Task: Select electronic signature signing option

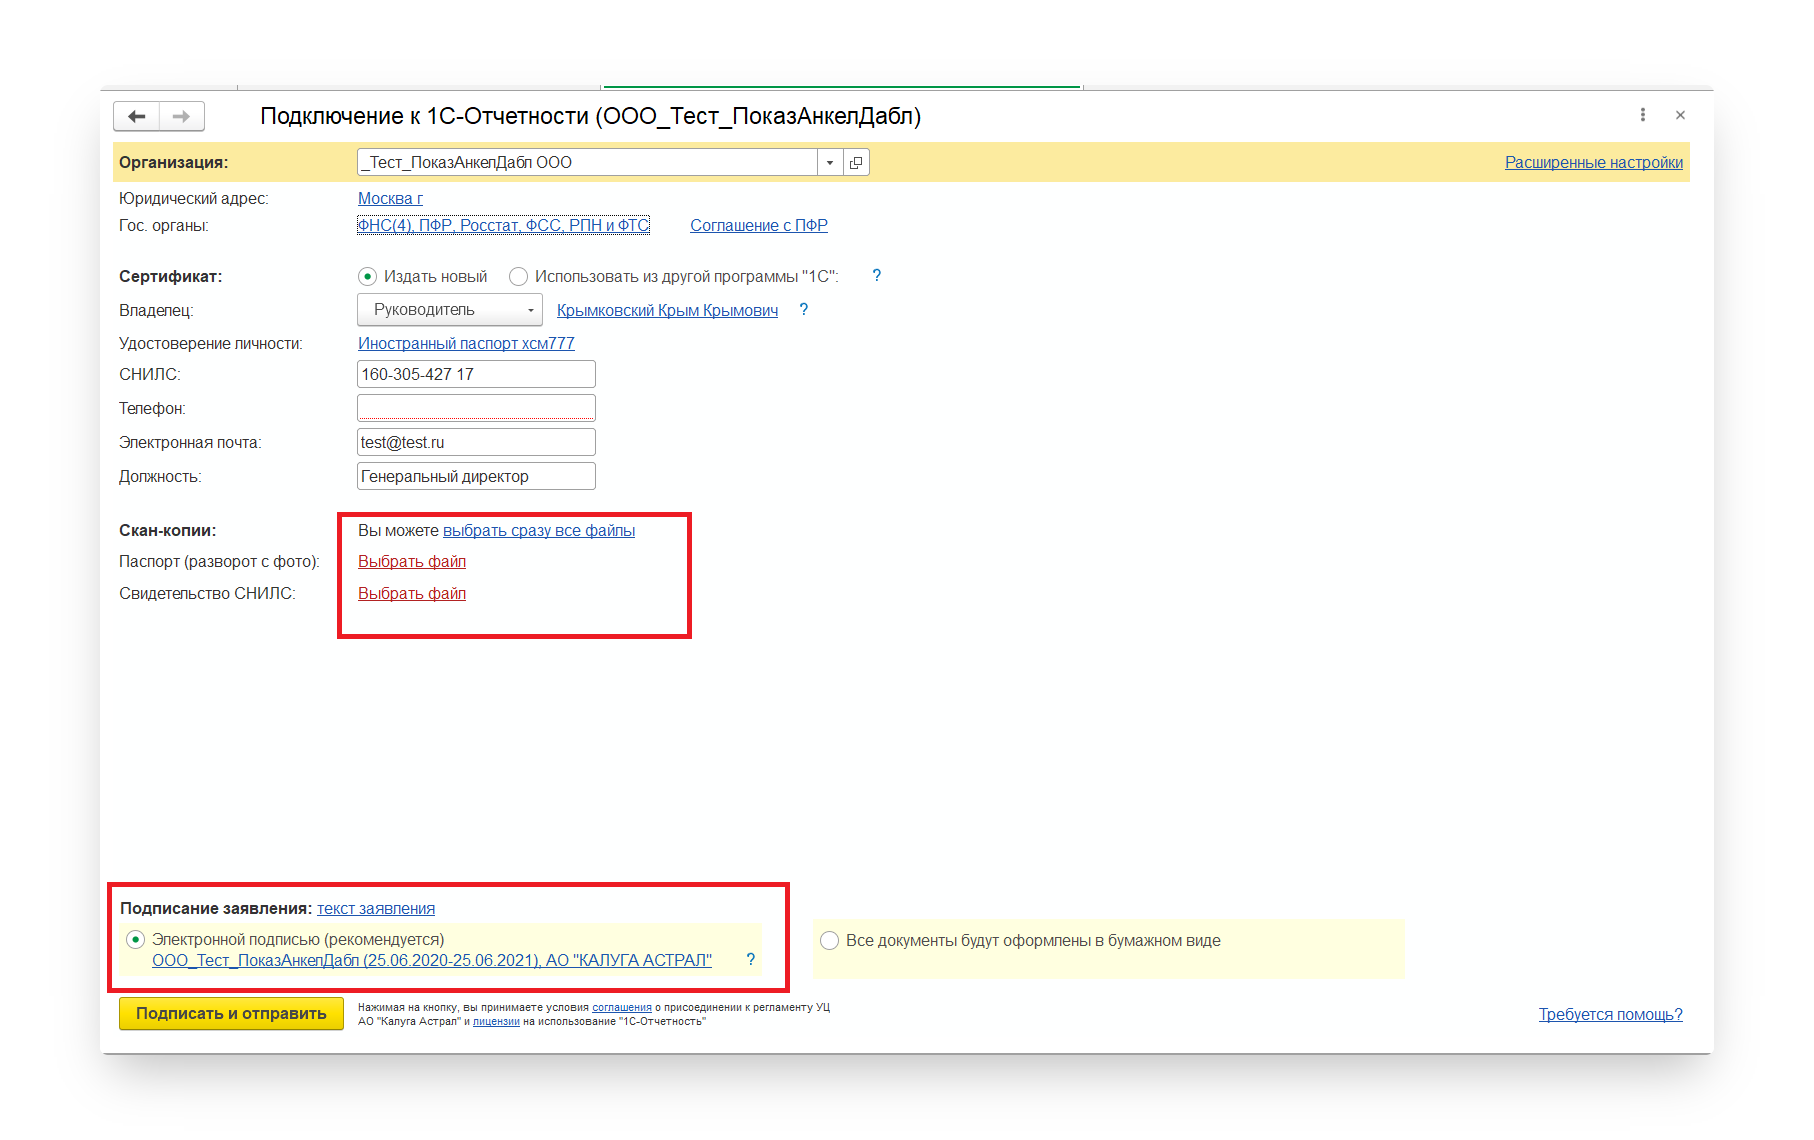Action: tap(136, 940)
